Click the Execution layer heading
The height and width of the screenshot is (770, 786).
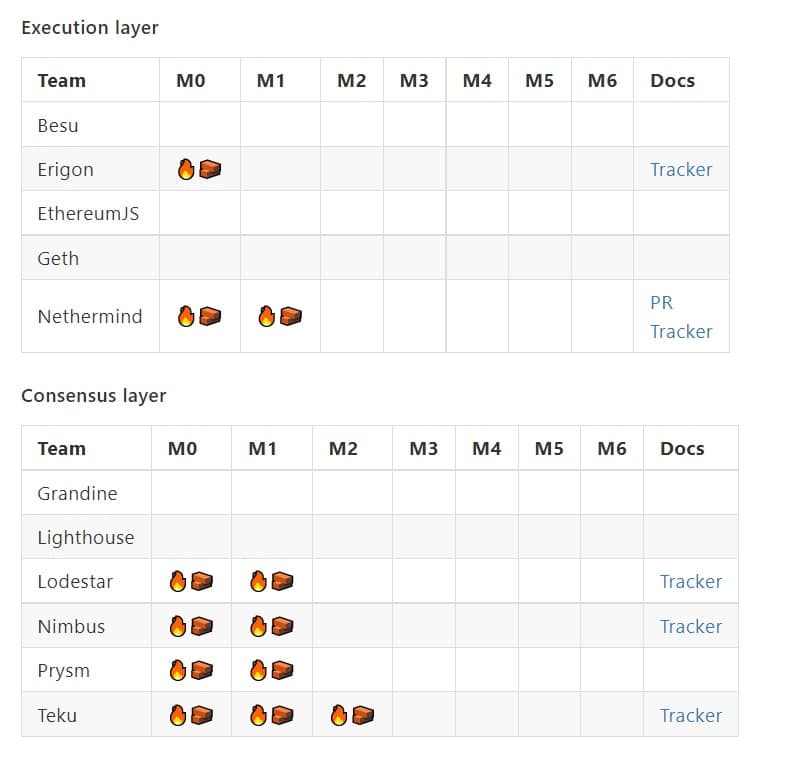point(90,28)
